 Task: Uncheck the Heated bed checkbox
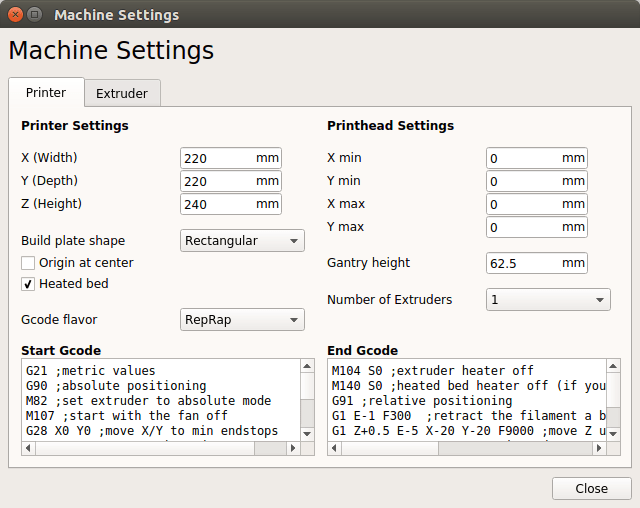coord(29,284)
